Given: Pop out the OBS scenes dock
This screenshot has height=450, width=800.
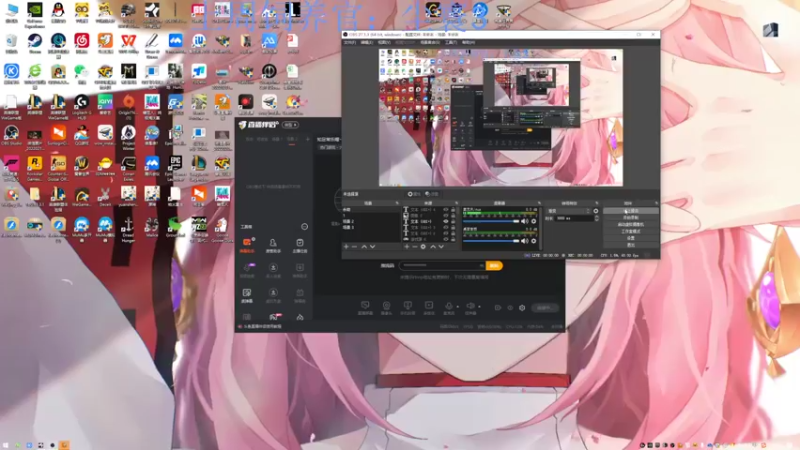Looking at the screenshot, I should coord(397,203).
